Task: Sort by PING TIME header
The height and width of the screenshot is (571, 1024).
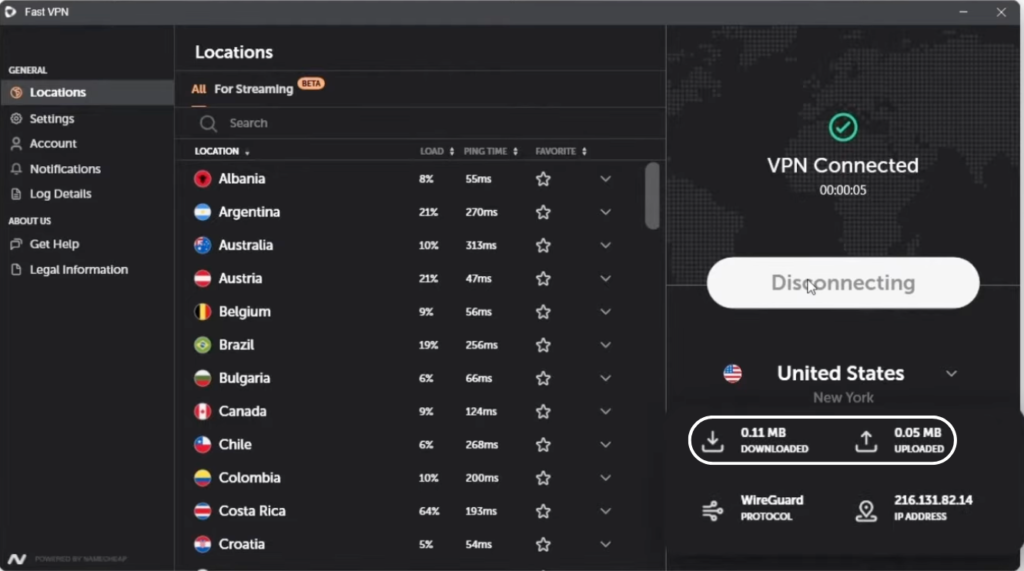Action: [x=490, y=151]
